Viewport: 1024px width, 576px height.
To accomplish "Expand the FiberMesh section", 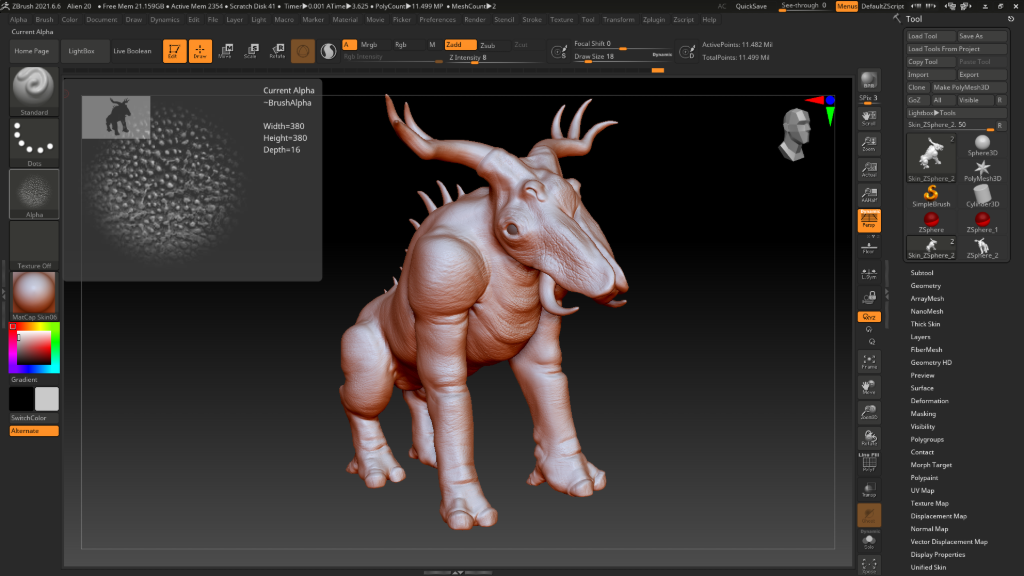I will click(x=926, y=349).
